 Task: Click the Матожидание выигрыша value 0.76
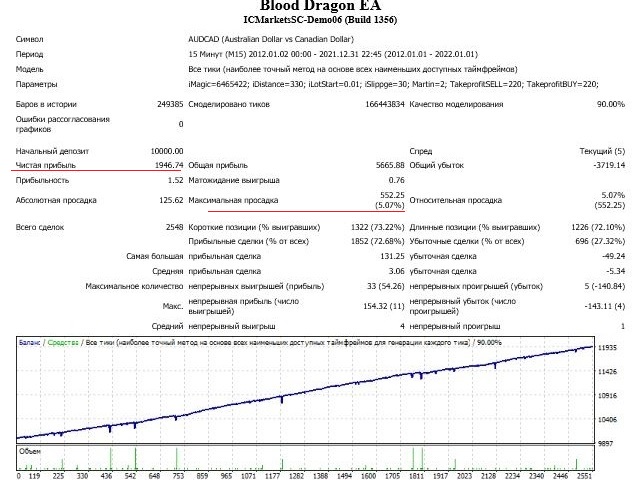point(396,180)
